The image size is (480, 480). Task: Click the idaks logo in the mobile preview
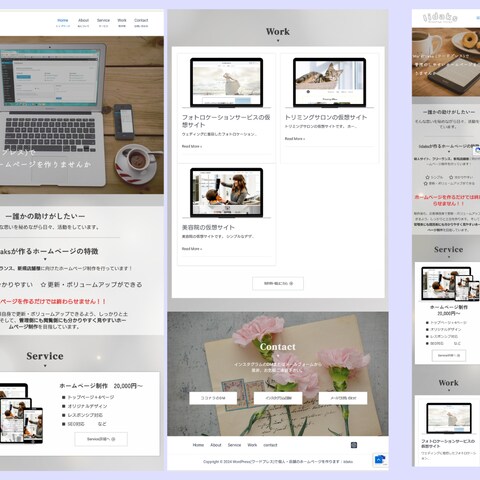[x=440, y=18]
